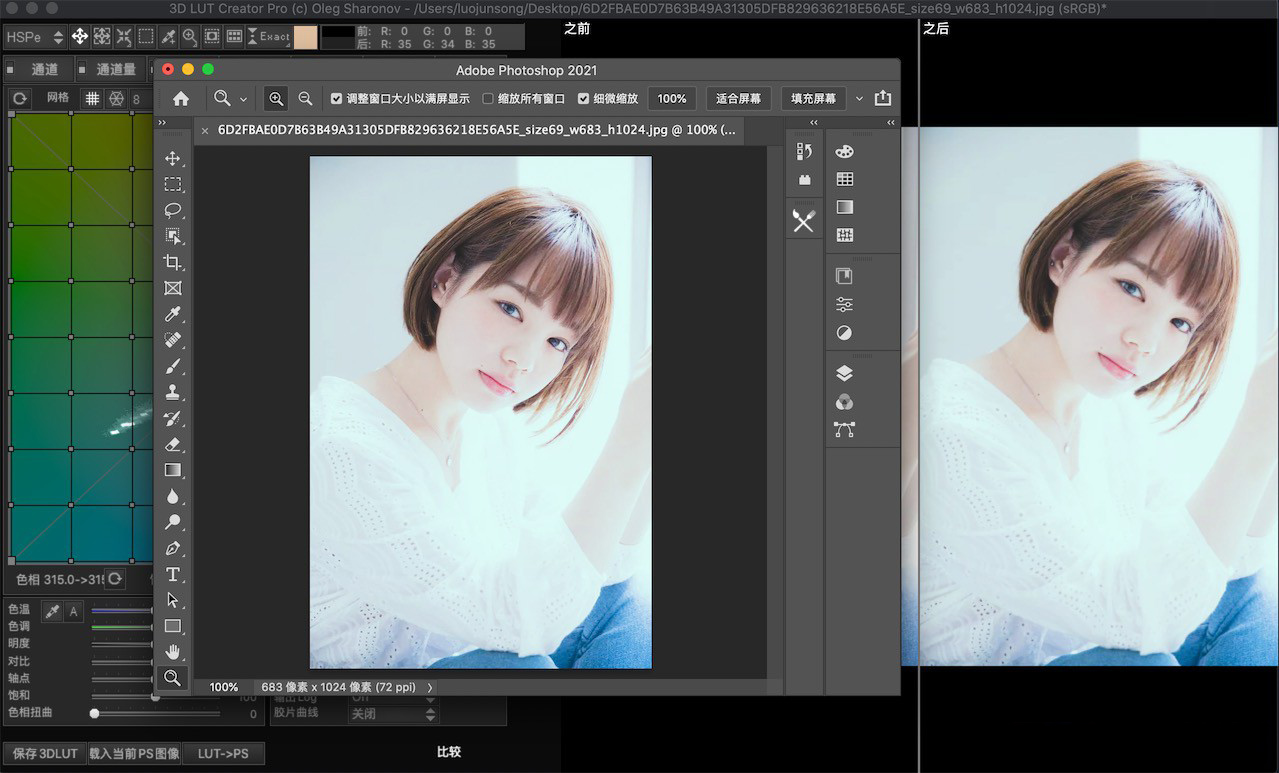Expand the Photoshop toolbar double-arrow
Screen dimensions: 1279x773
coord(162,123)
